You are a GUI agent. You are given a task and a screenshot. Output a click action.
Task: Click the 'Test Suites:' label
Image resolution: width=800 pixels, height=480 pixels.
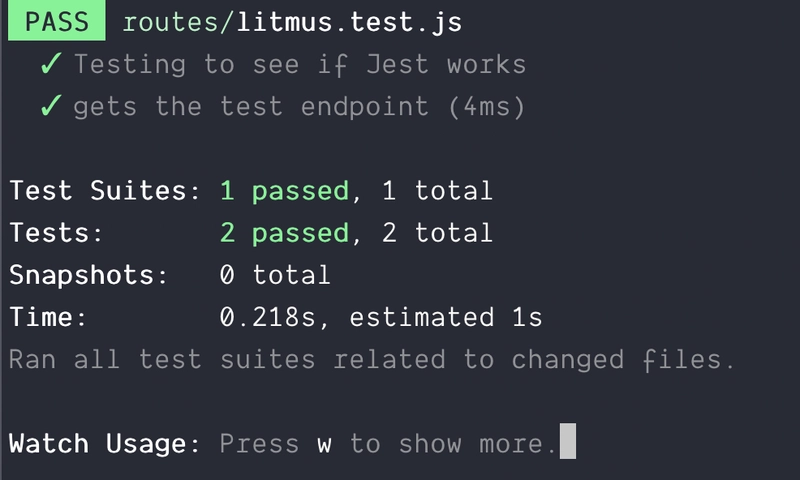[x=105, y=191]
